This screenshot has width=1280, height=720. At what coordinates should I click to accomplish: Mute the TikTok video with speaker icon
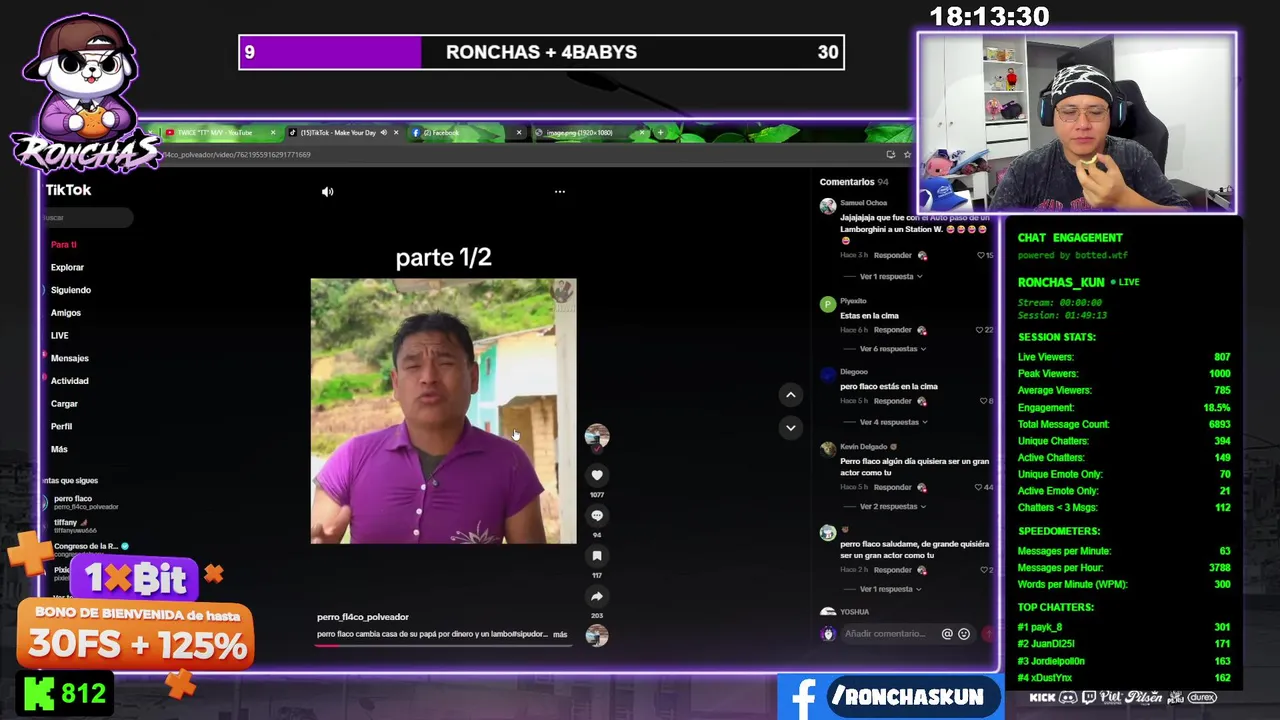pos(327,191)
